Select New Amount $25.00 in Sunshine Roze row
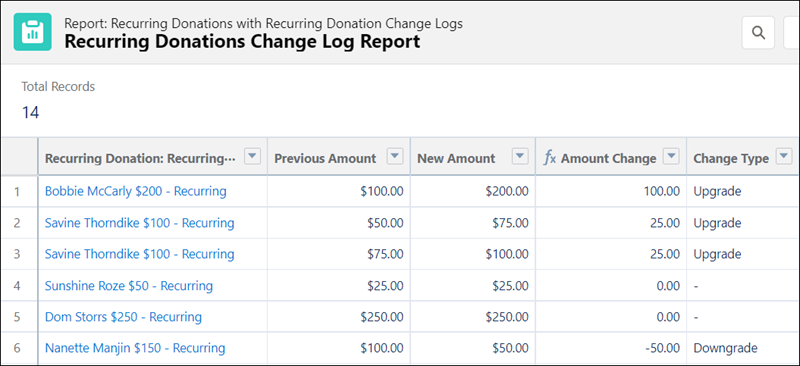The height and width of the screenshot is (366, 800). 473,286
